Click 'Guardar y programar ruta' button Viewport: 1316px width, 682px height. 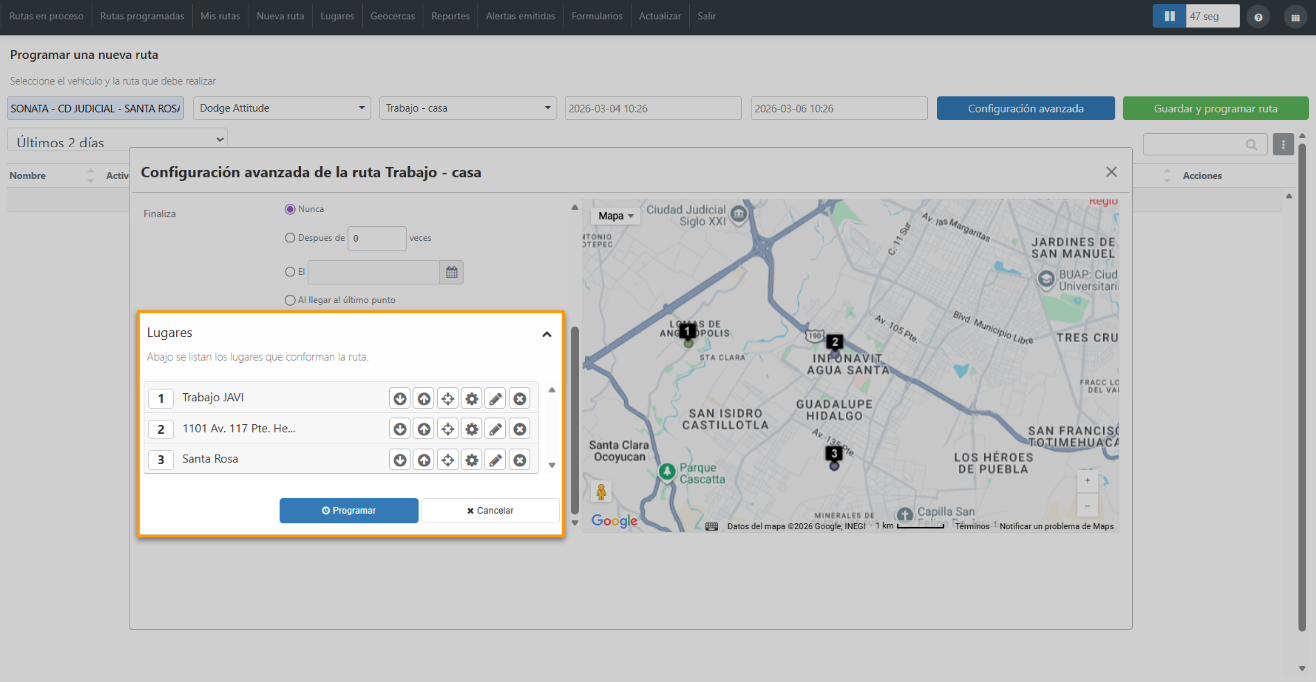[1215, 108]
